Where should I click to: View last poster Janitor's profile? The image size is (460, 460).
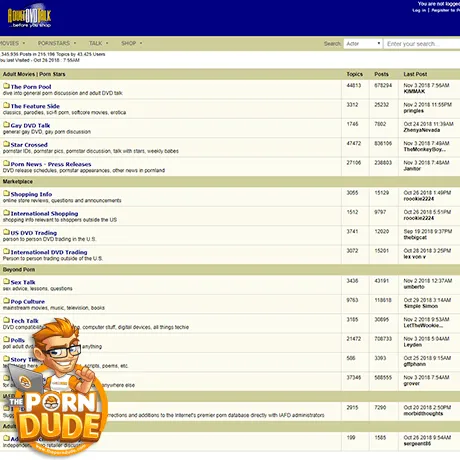tap(412, 169)
